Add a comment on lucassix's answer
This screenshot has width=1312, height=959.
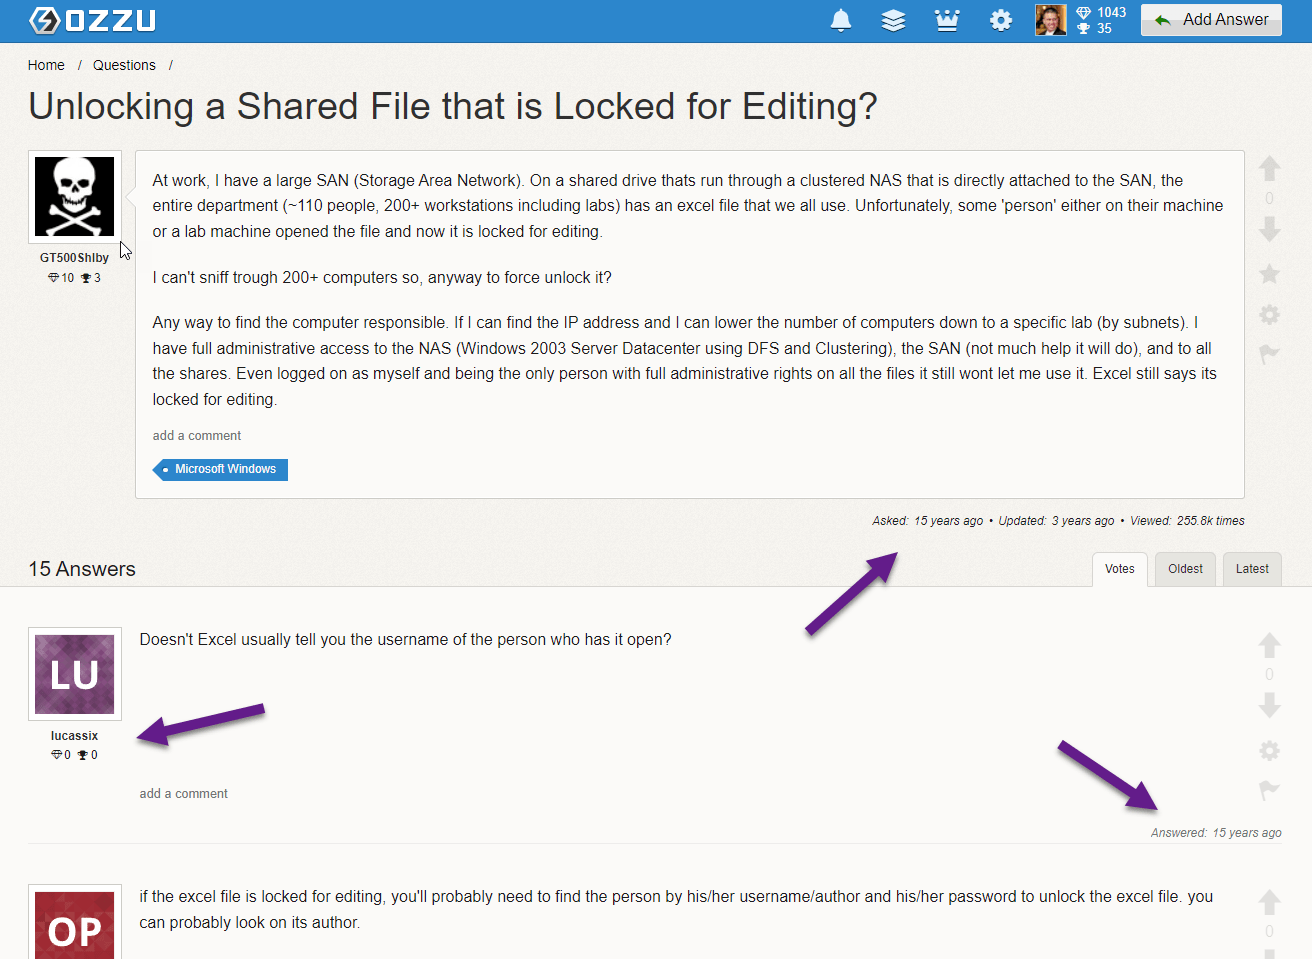pos(184,794)
